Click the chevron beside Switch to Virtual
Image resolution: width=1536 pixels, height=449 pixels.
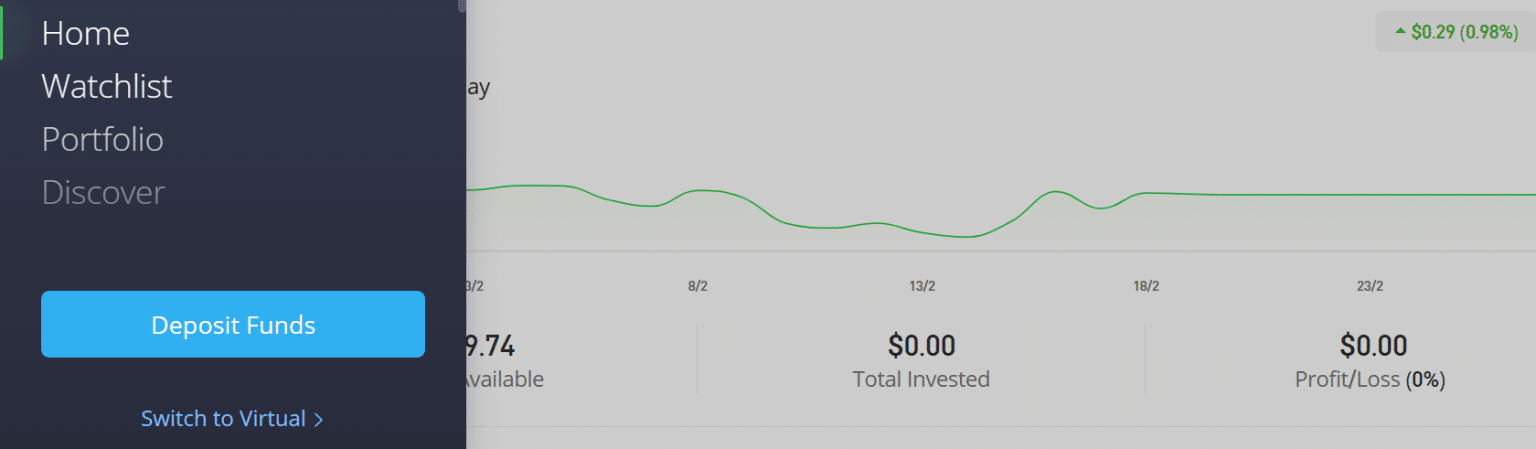click(x=319, y=420)
